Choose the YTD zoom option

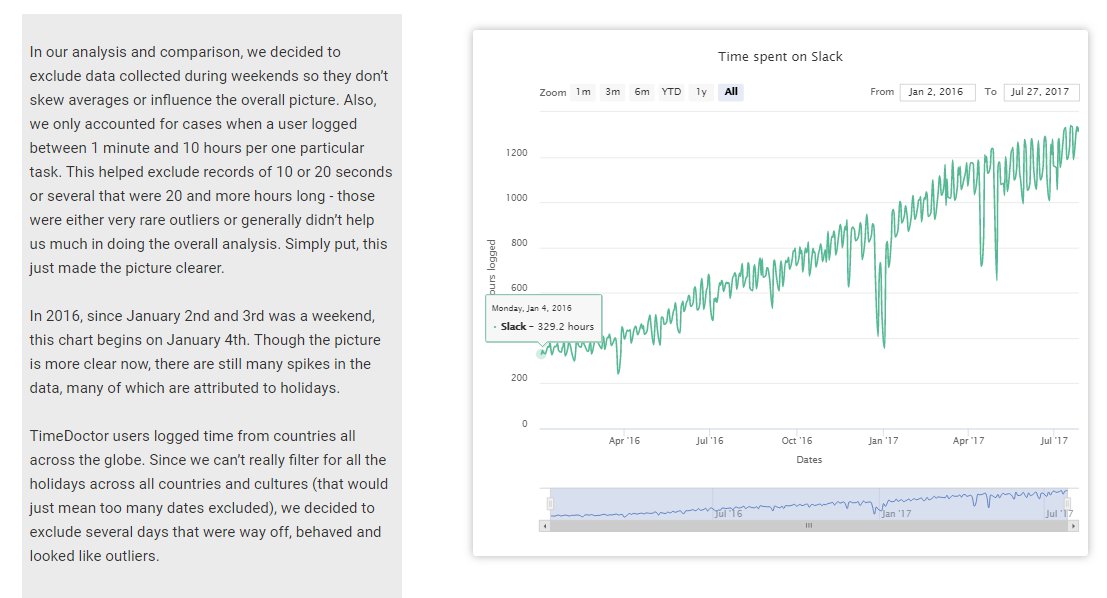pyautogui.click(x=671, y=92)
